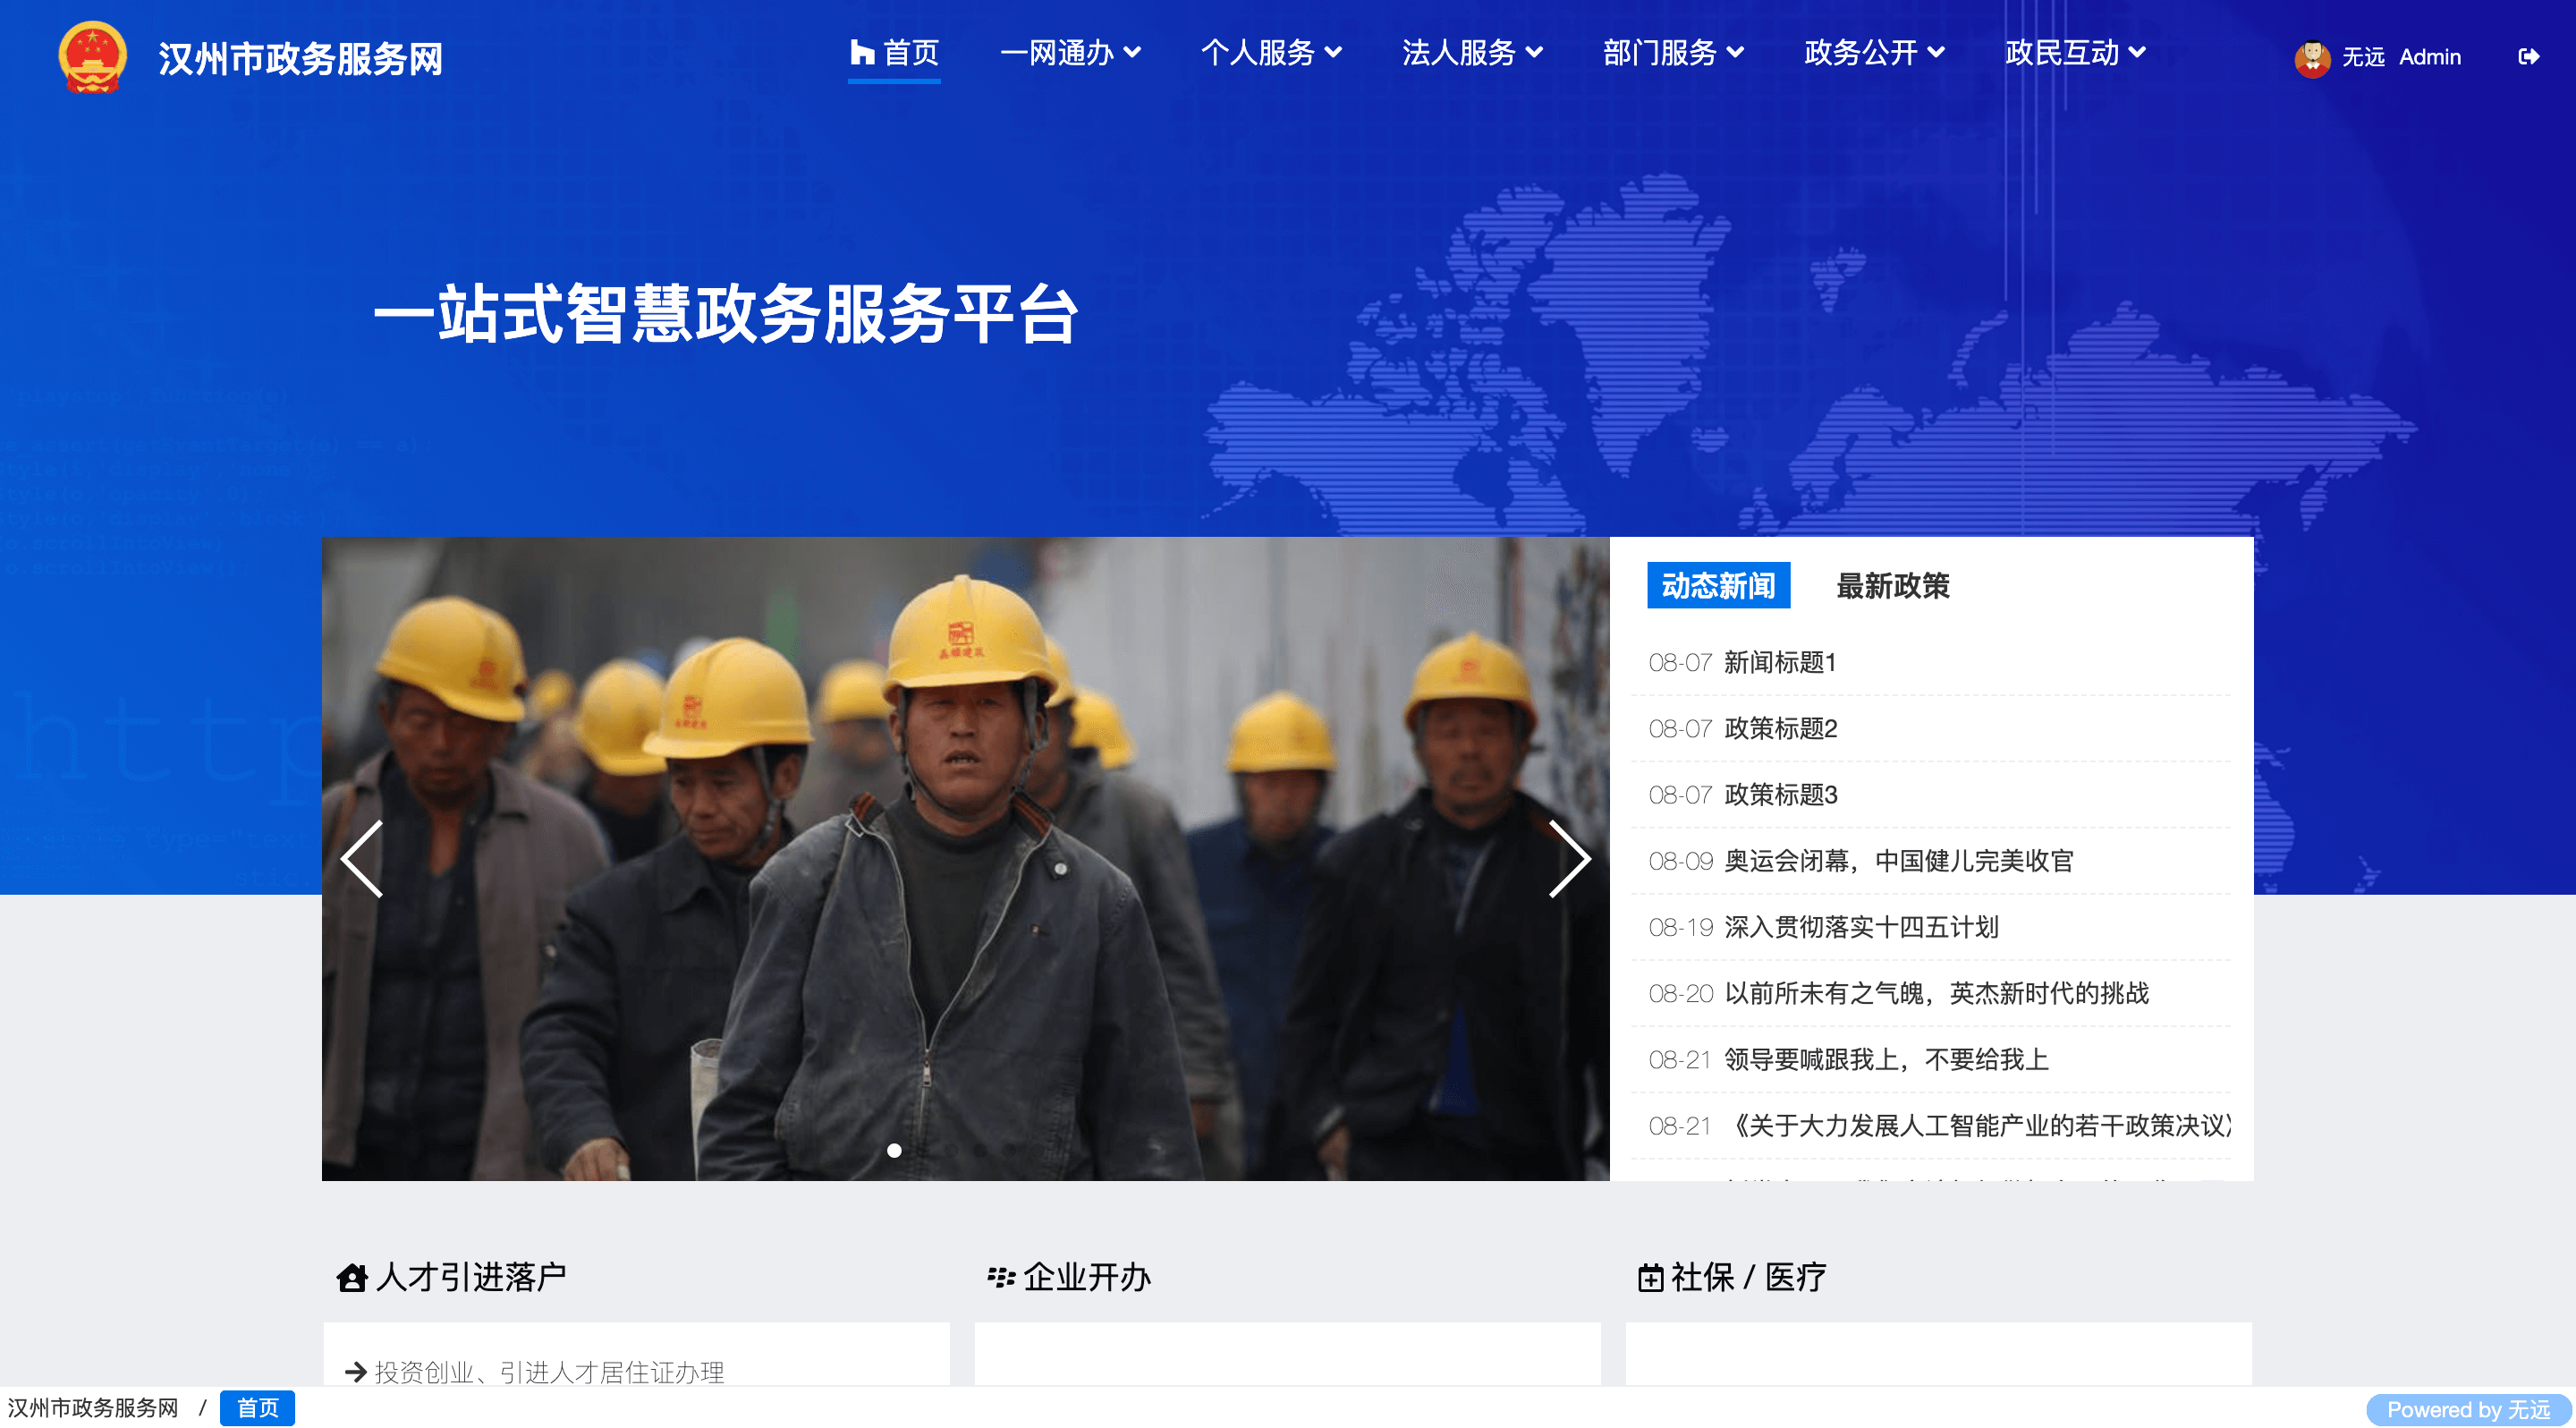Click the 无远 user avatar
Viewport: 2576px width, 1428px height.
click(2312, 57)
